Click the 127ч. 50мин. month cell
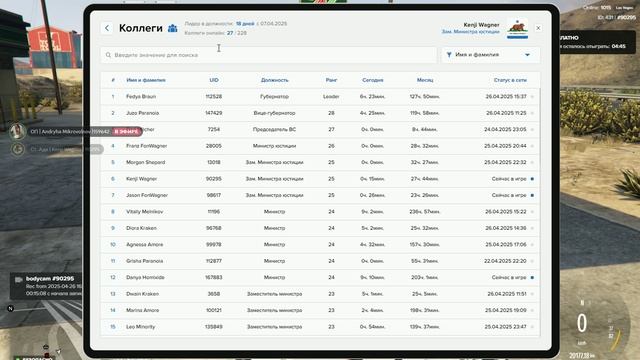This screenshot has height=360, width=640. tap(425, 97)
